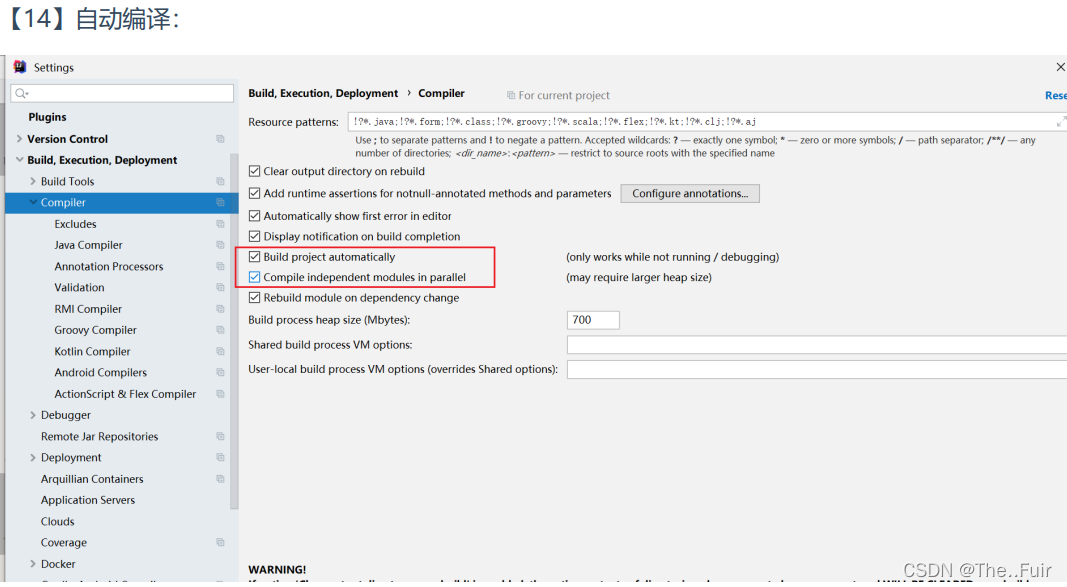Open Annotation Processors settings page
This screenshot has height=587, width=1067.
click(x=109, y=267)
